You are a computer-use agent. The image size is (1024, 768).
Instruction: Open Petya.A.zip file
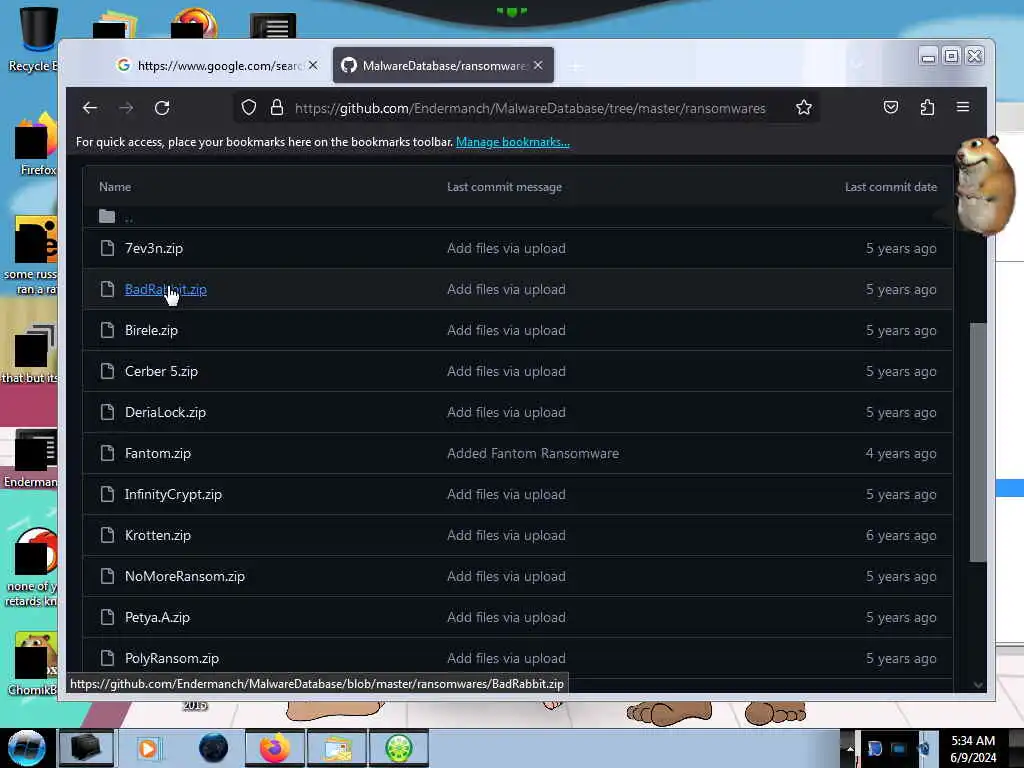click(x=157, y=617)
